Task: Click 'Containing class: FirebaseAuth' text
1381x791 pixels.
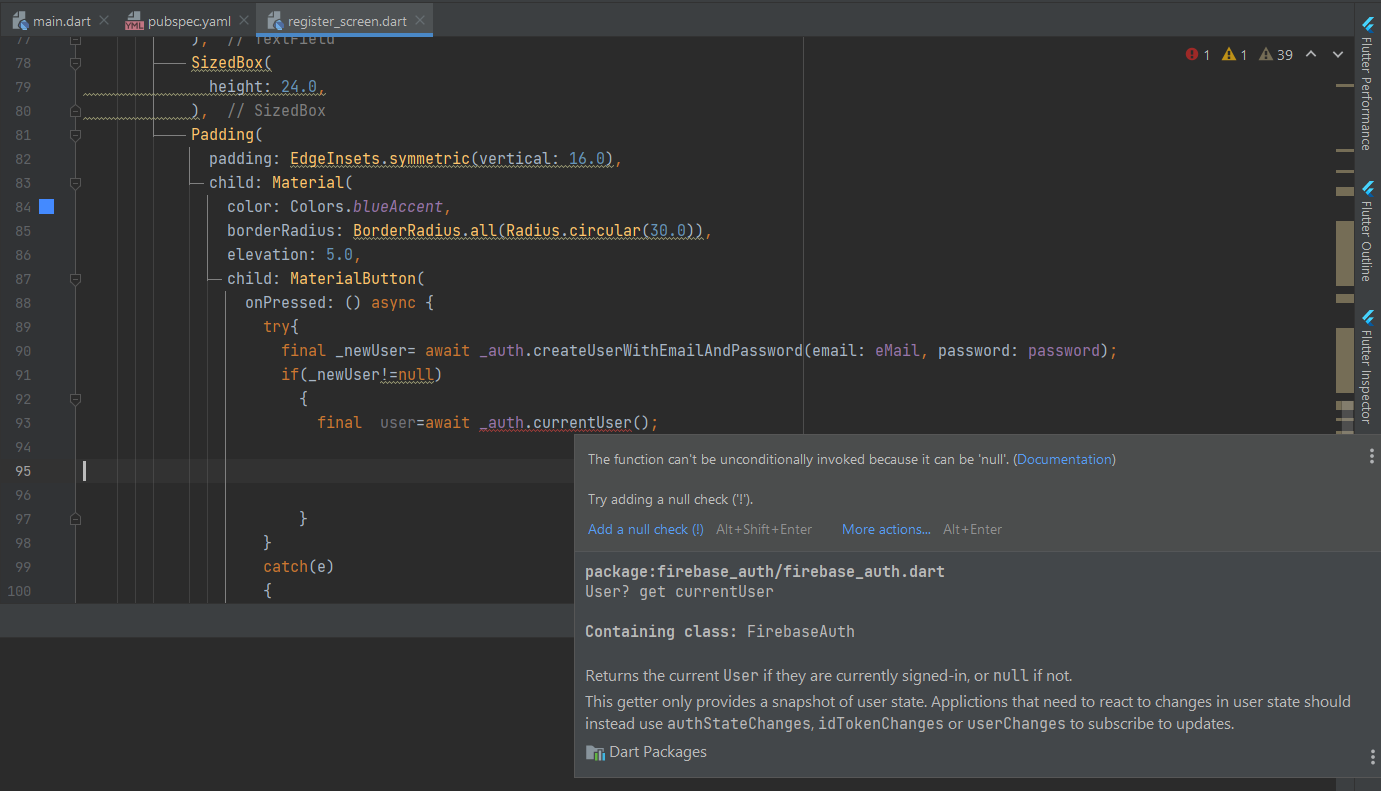Action: point(720,632)
